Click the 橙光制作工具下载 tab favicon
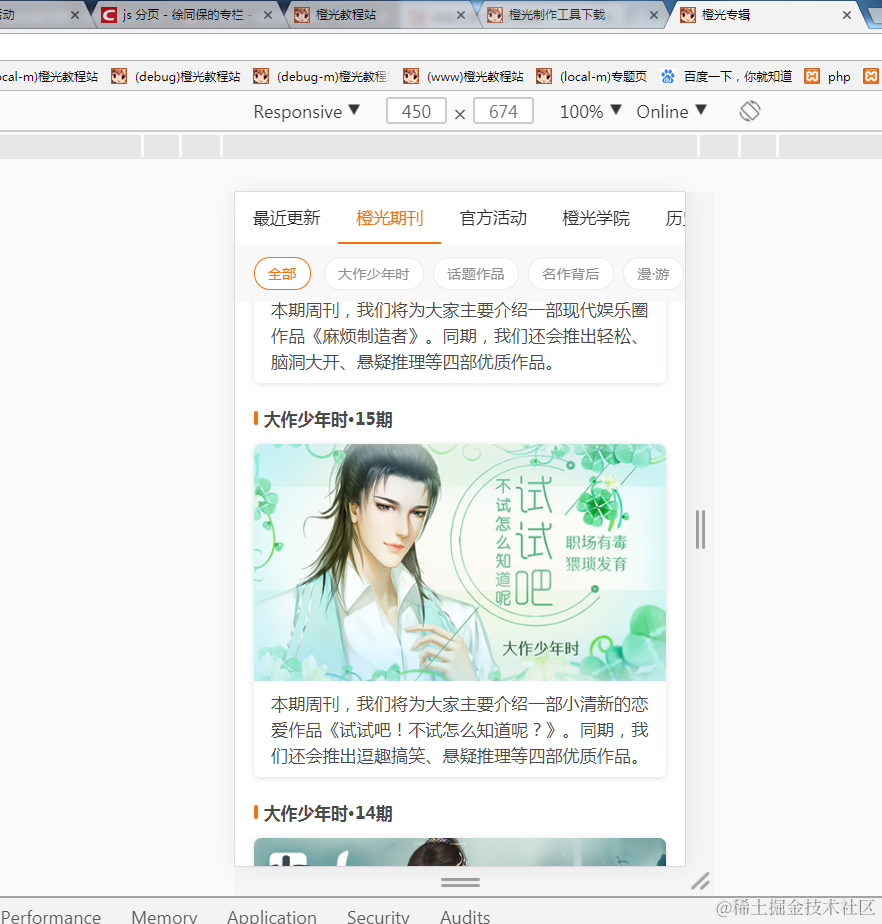Image resolution: width=882 pixels, height=924 pixels. point(495,15)
